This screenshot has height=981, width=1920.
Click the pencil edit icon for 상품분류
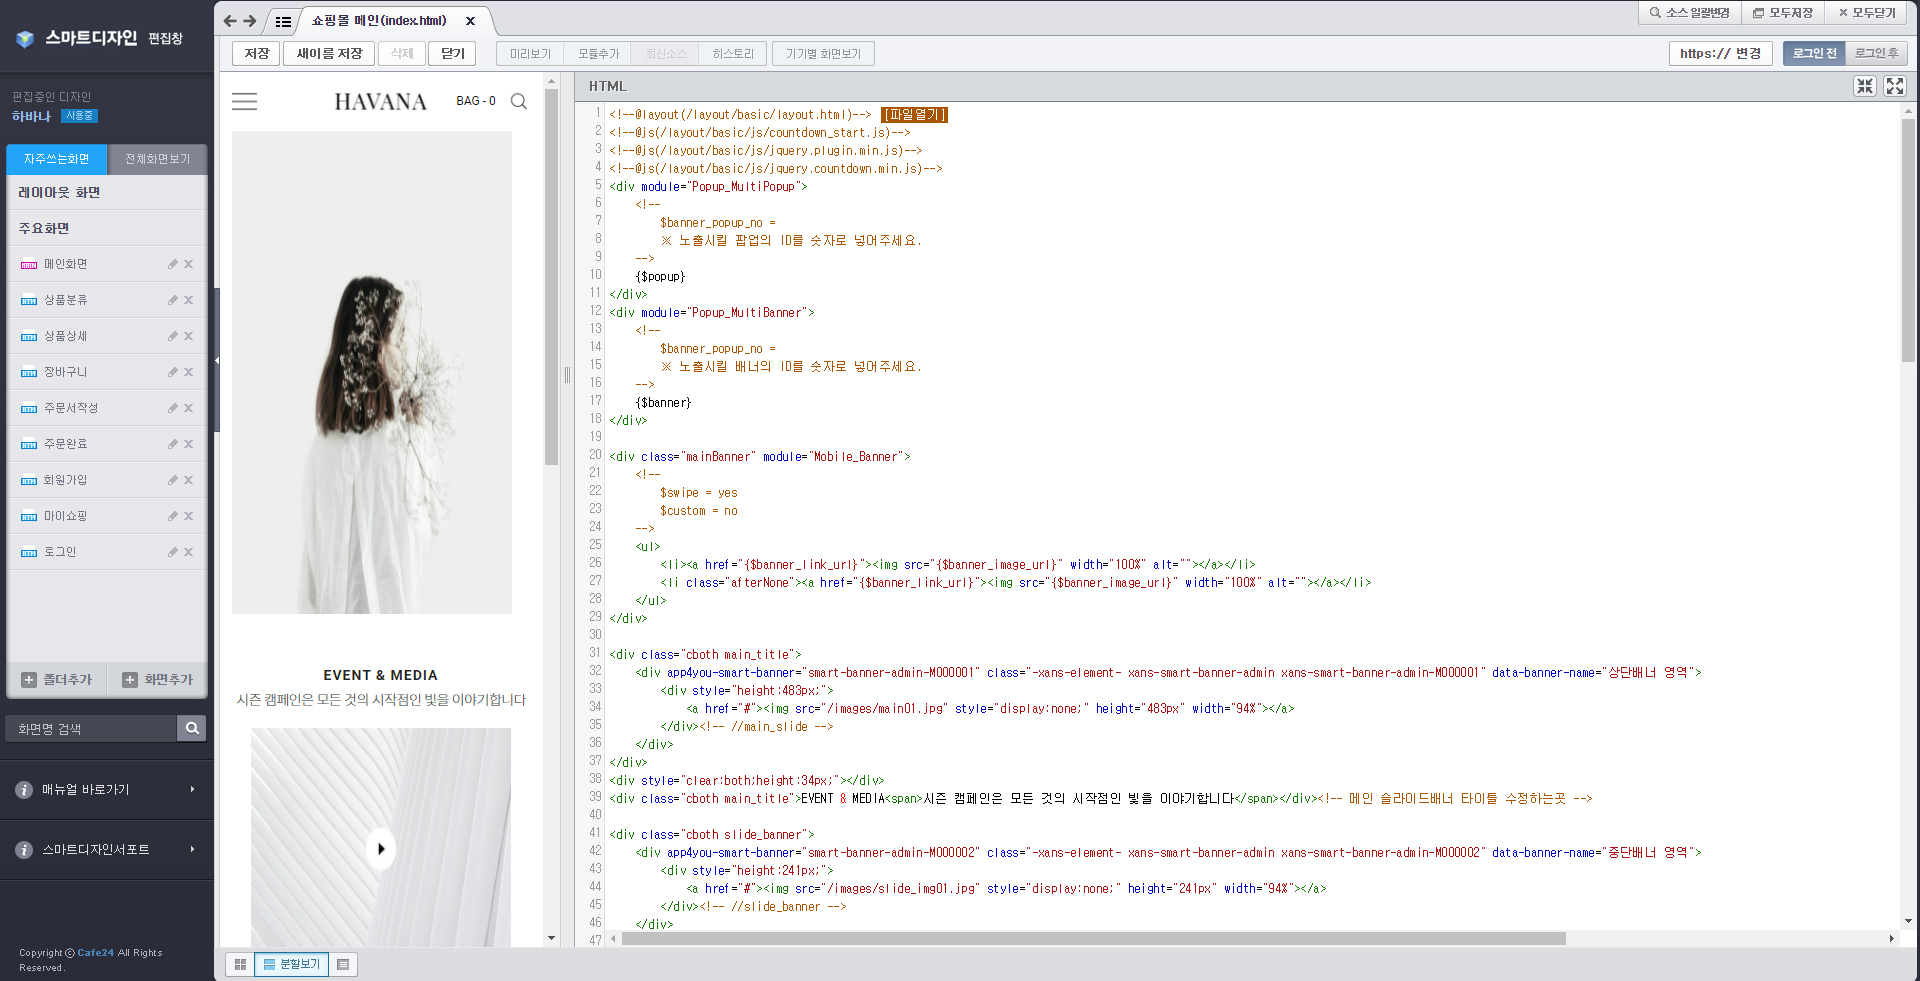click(x=172, y=300)
